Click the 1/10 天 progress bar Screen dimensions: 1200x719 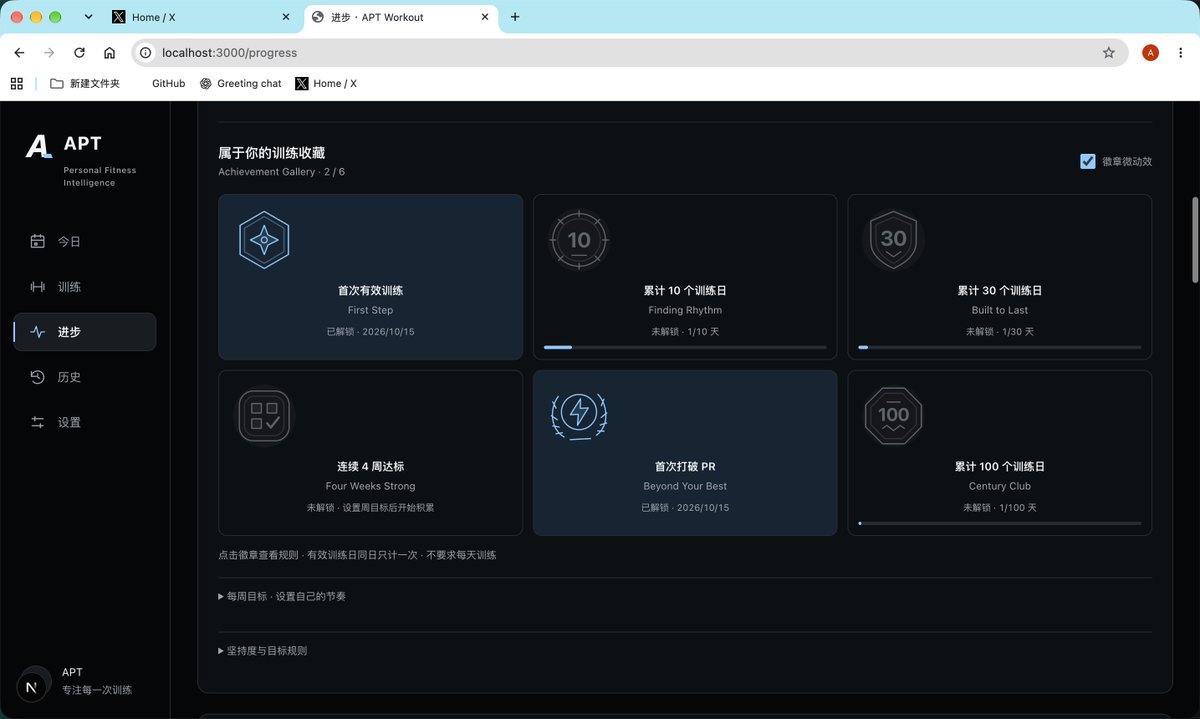[x=685, y=347]
